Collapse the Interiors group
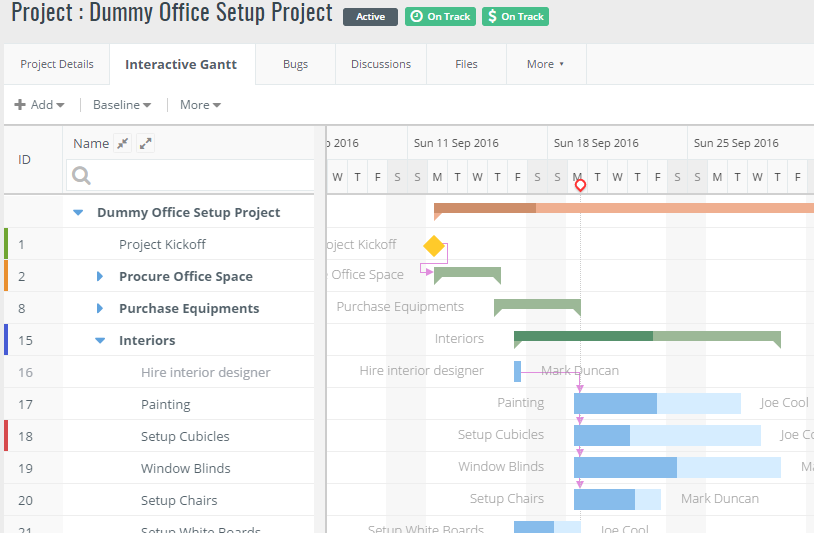Screen dimensions: 814x533 click(100, 340)
